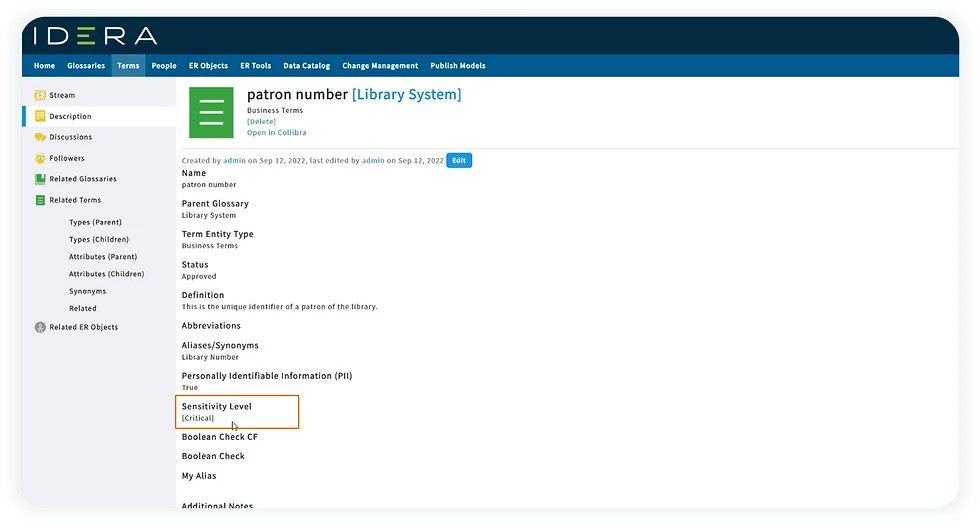Select Synonyms sub-item

[88, 291]
